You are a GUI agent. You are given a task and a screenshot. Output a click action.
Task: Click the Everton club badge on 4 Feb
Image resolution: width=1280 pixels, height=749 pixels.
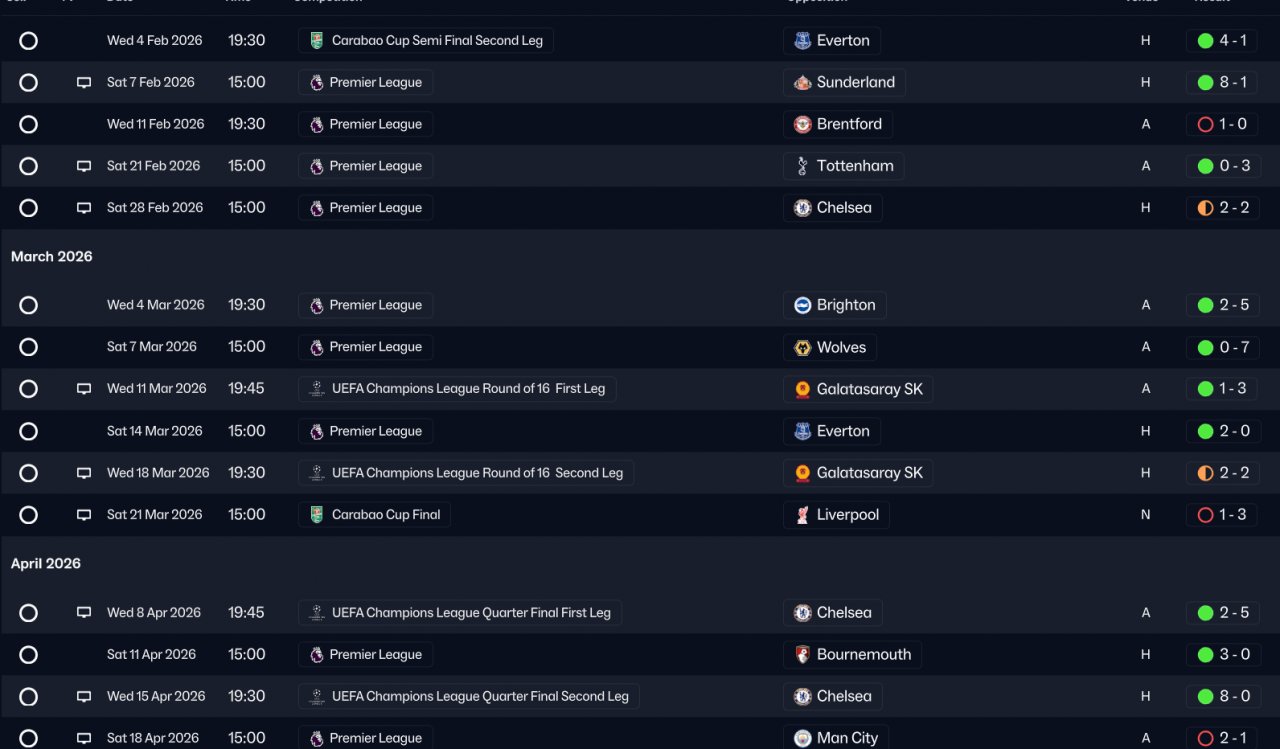click(x=802, y=41)
